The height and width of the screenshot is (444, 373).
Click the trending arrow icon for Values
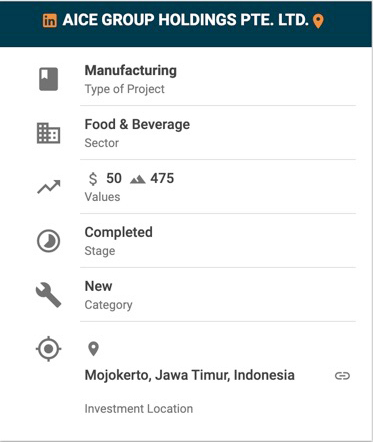coord(49,187)
